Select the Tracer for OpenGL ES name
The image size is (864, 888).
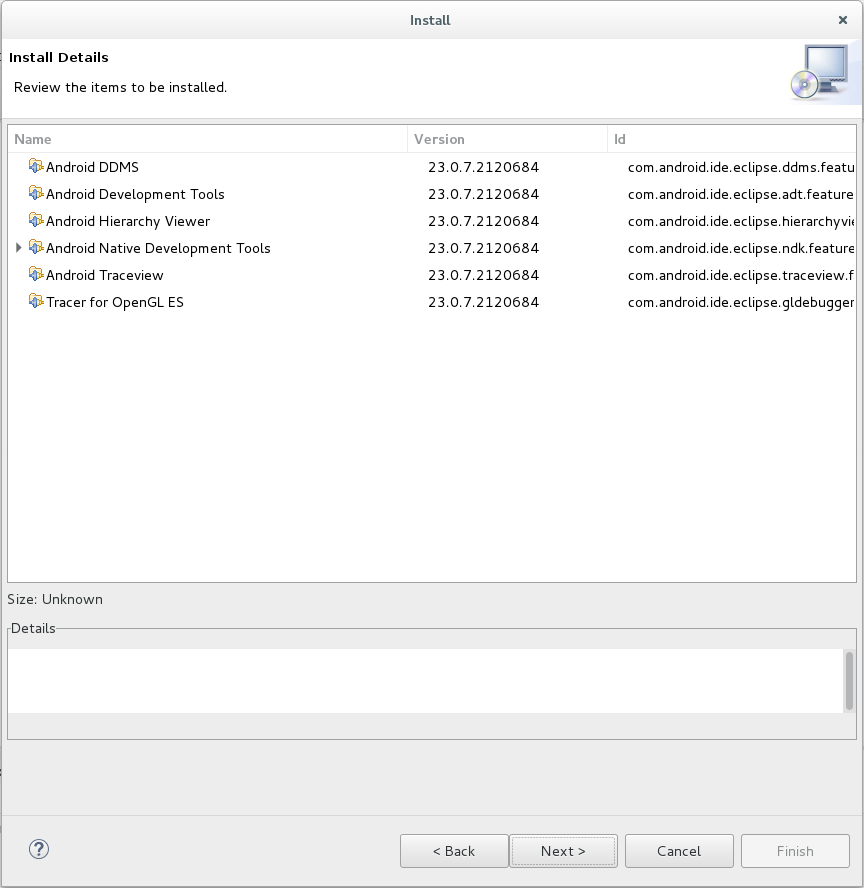[x=115, y=302]
